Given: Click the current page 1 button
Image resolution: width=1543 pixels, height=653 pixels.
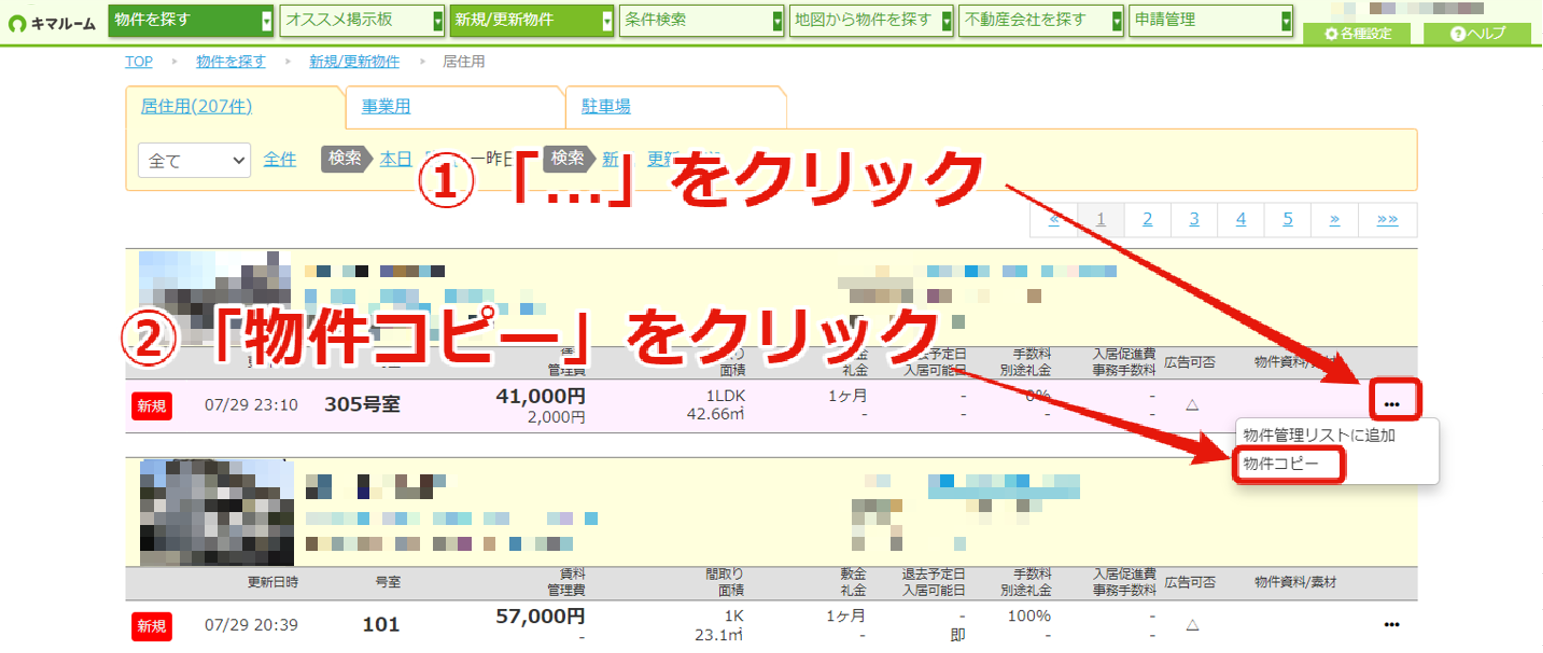Looking at the screenshot, I should (1101, 220).
